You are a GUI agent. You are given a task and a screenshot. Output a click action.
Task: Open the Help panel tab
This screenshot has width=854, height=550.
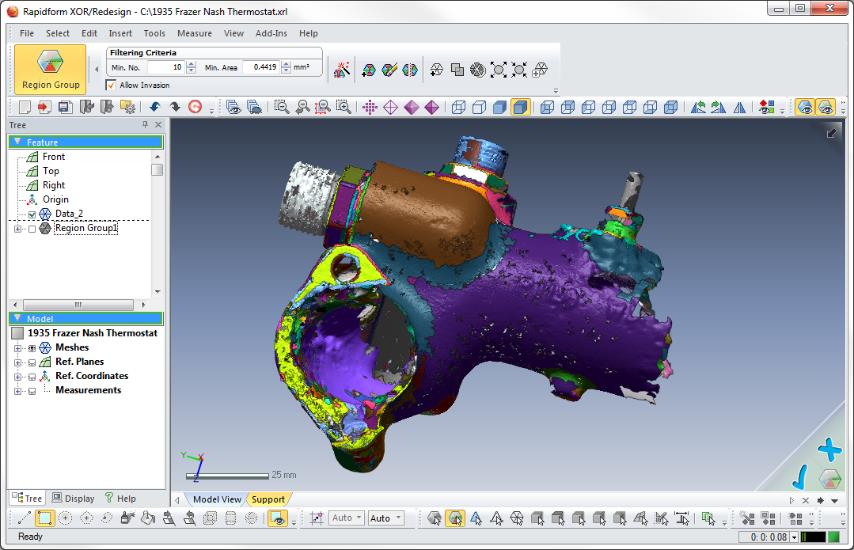click(x=120, y=498)
